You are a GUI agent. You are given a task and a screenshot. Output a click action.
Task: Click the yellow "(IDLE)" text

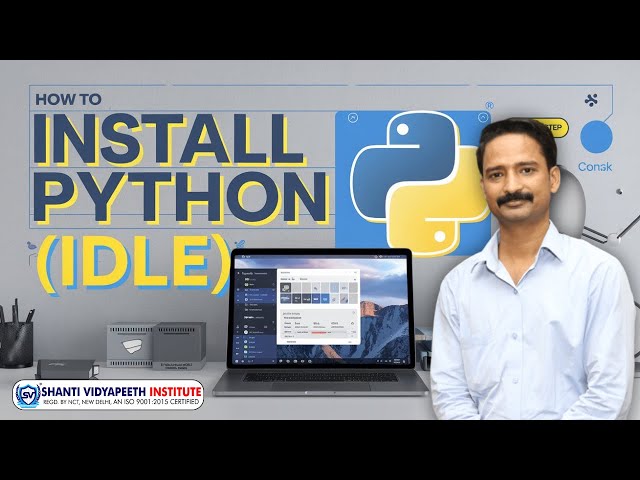(133, 263)
